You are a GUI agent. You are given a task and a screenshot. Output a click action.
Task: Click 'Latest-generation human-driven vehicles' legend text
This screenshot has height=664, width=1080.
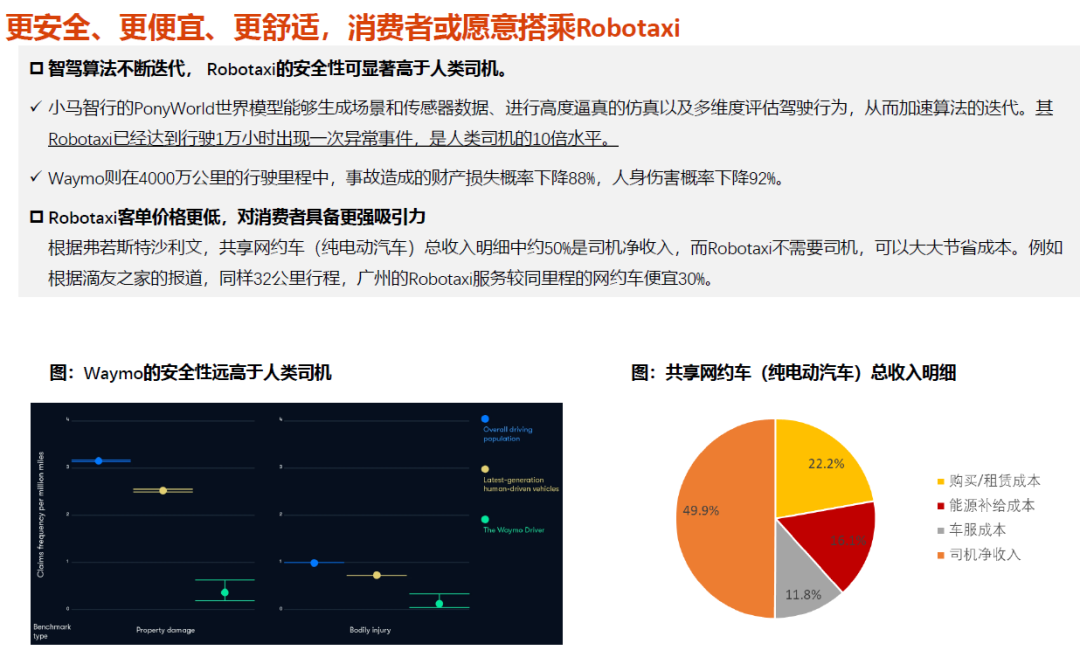click(x=521, y=484)
